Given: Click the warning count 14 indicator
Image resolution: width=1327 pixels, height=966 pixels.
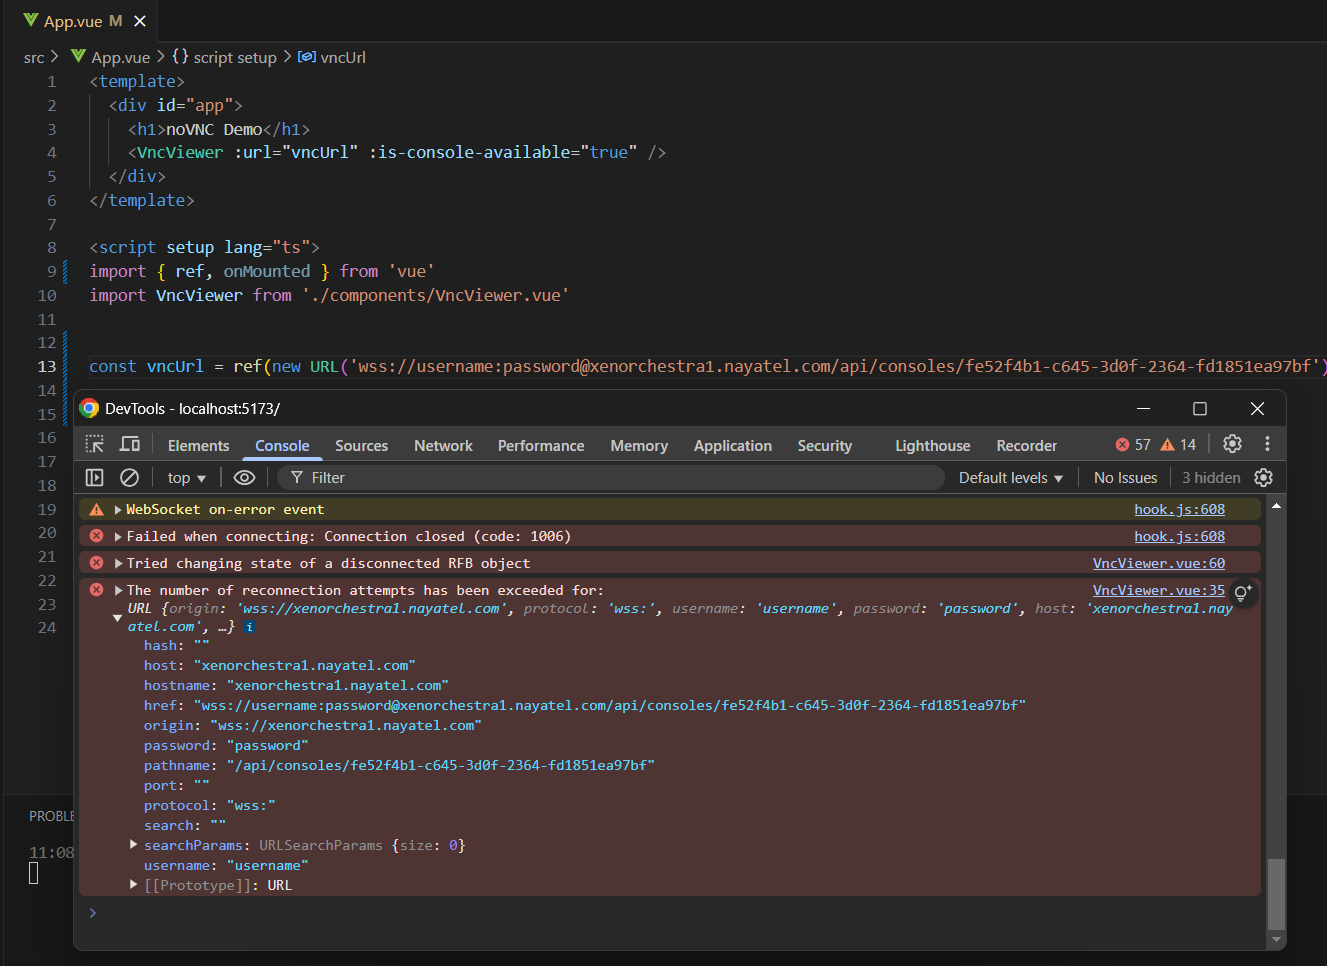Looking at the screenshot, I should tap(1178, 445).
